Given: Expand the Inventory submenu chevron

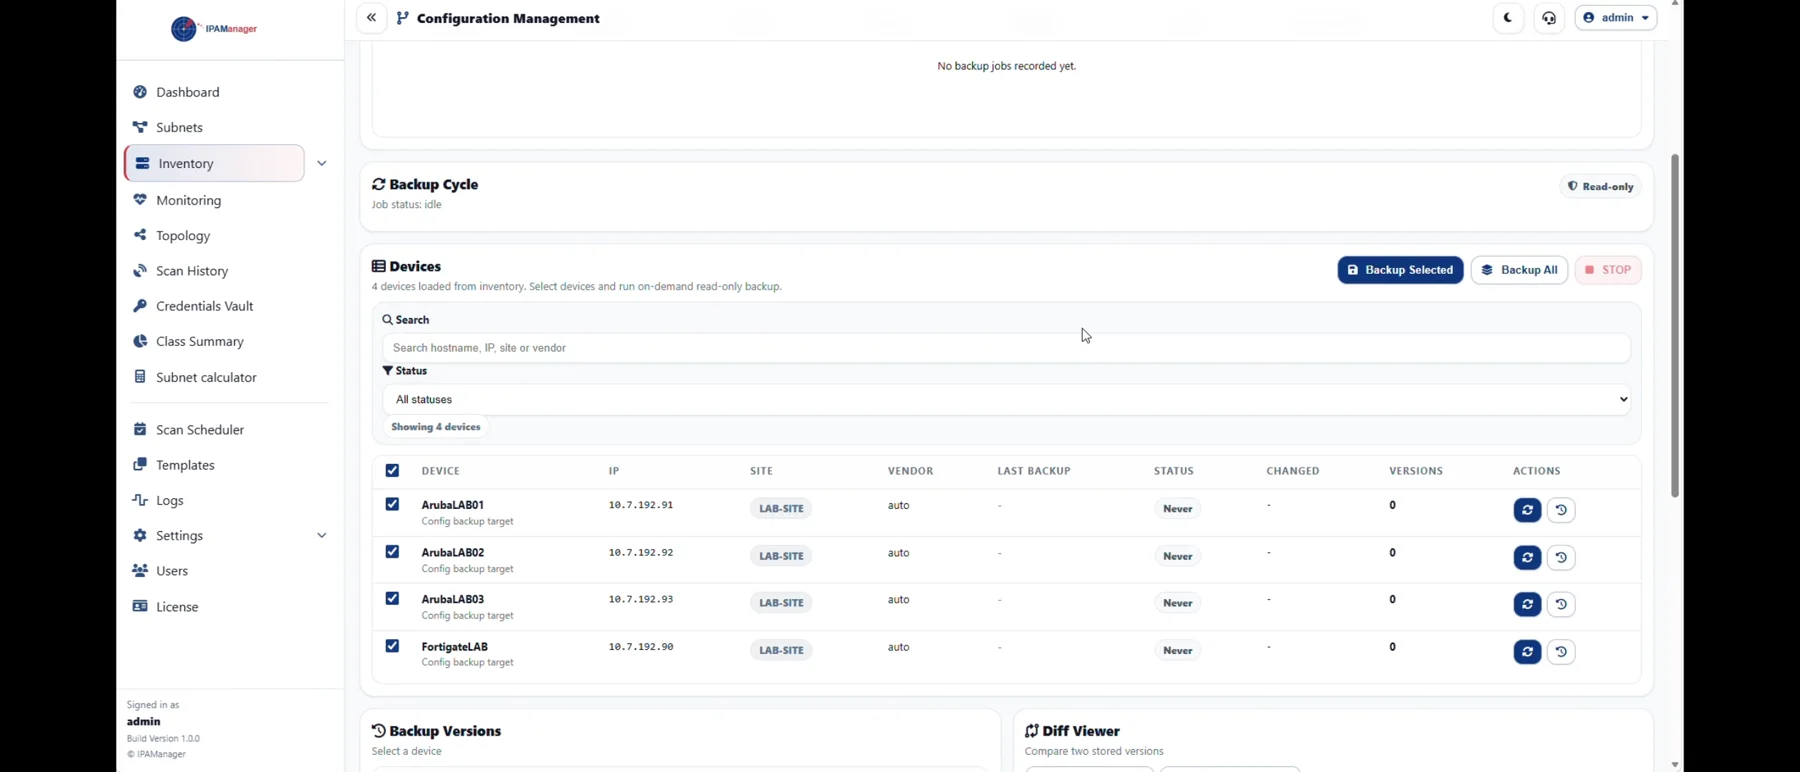Looking at the screenshot, I should [322, 163].
